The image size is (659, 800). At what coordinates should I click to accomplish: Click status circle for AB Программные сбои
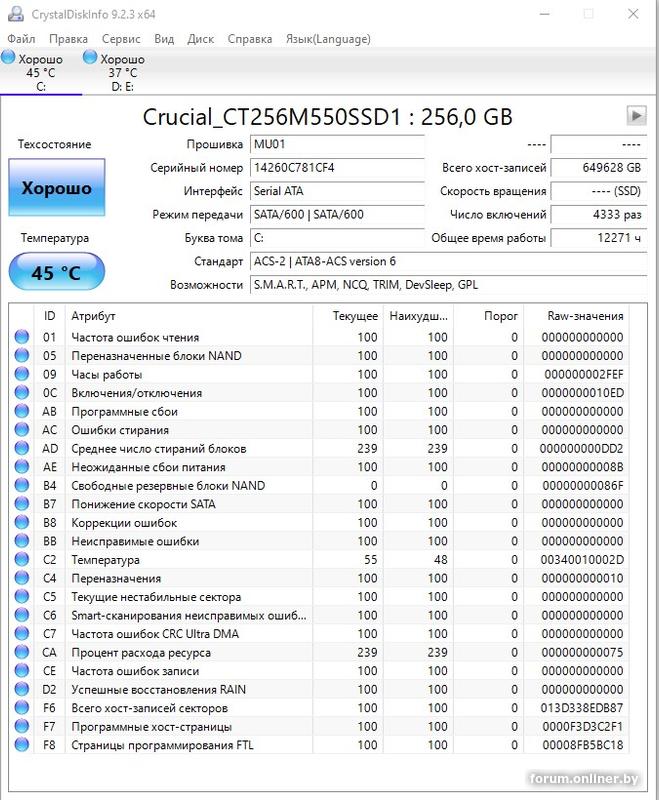[22, 411]
